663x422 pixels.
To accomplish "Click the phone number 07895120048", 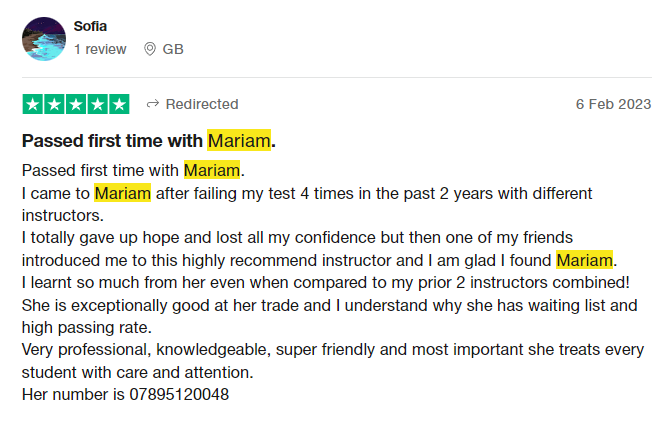I will pos(179,395).
